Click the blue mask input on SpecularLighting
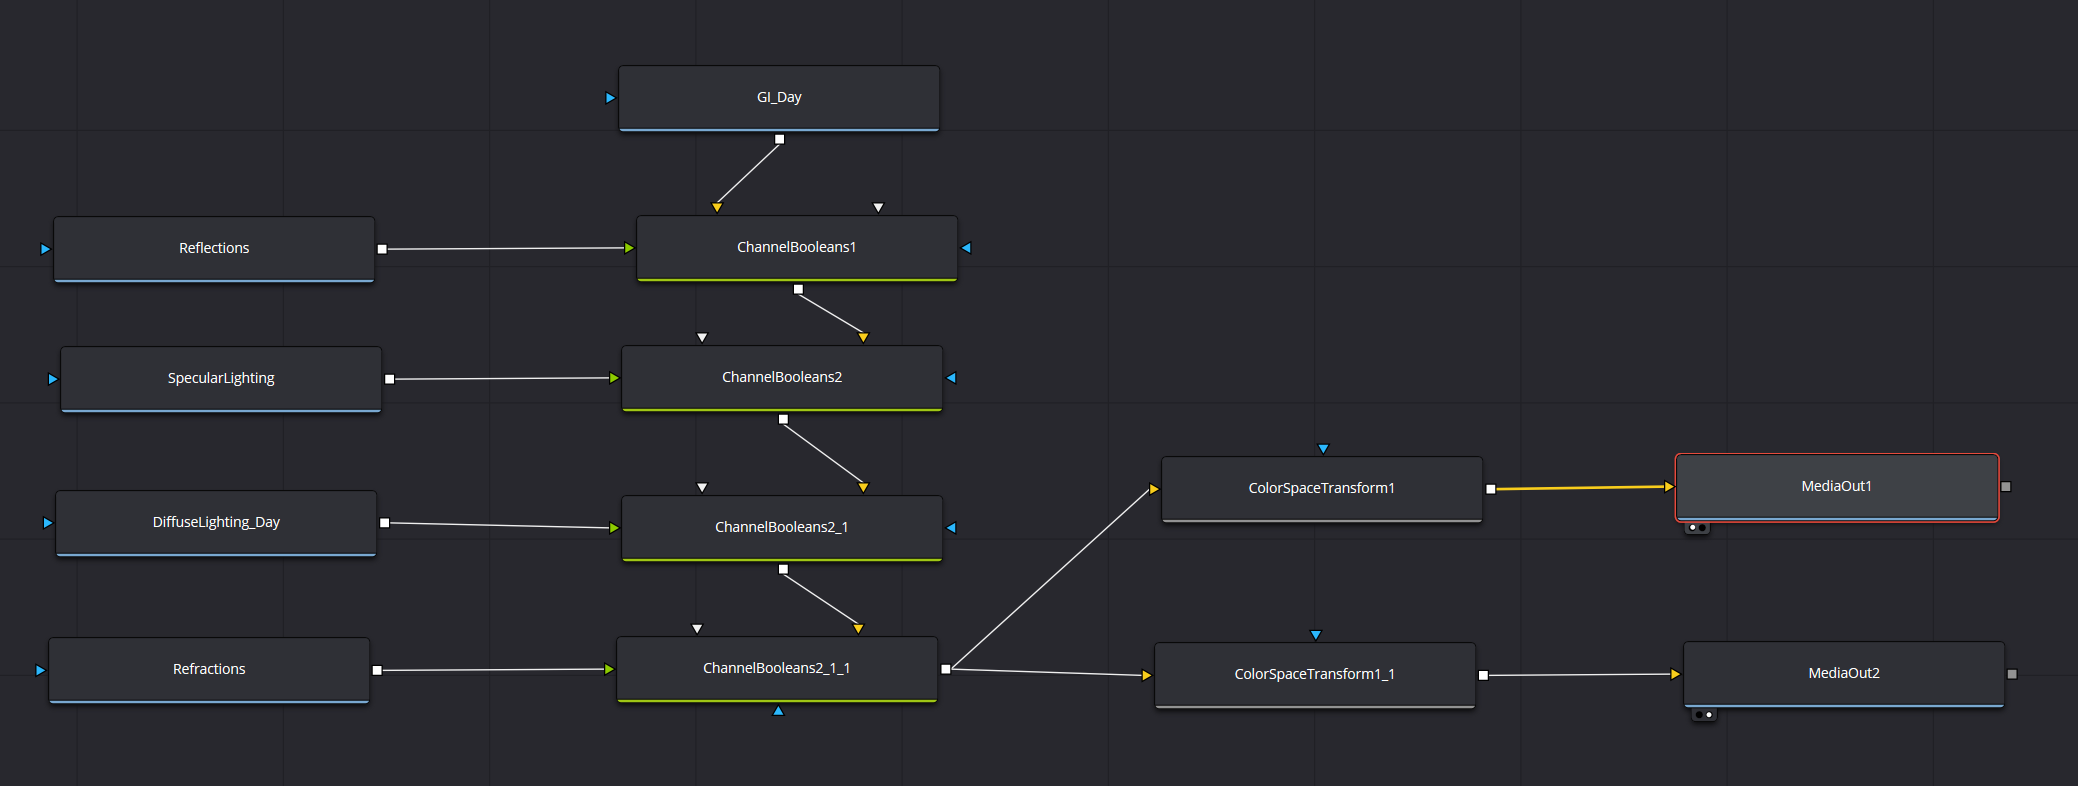Viewport: 2078px width, 786px height. click(53, 379)
